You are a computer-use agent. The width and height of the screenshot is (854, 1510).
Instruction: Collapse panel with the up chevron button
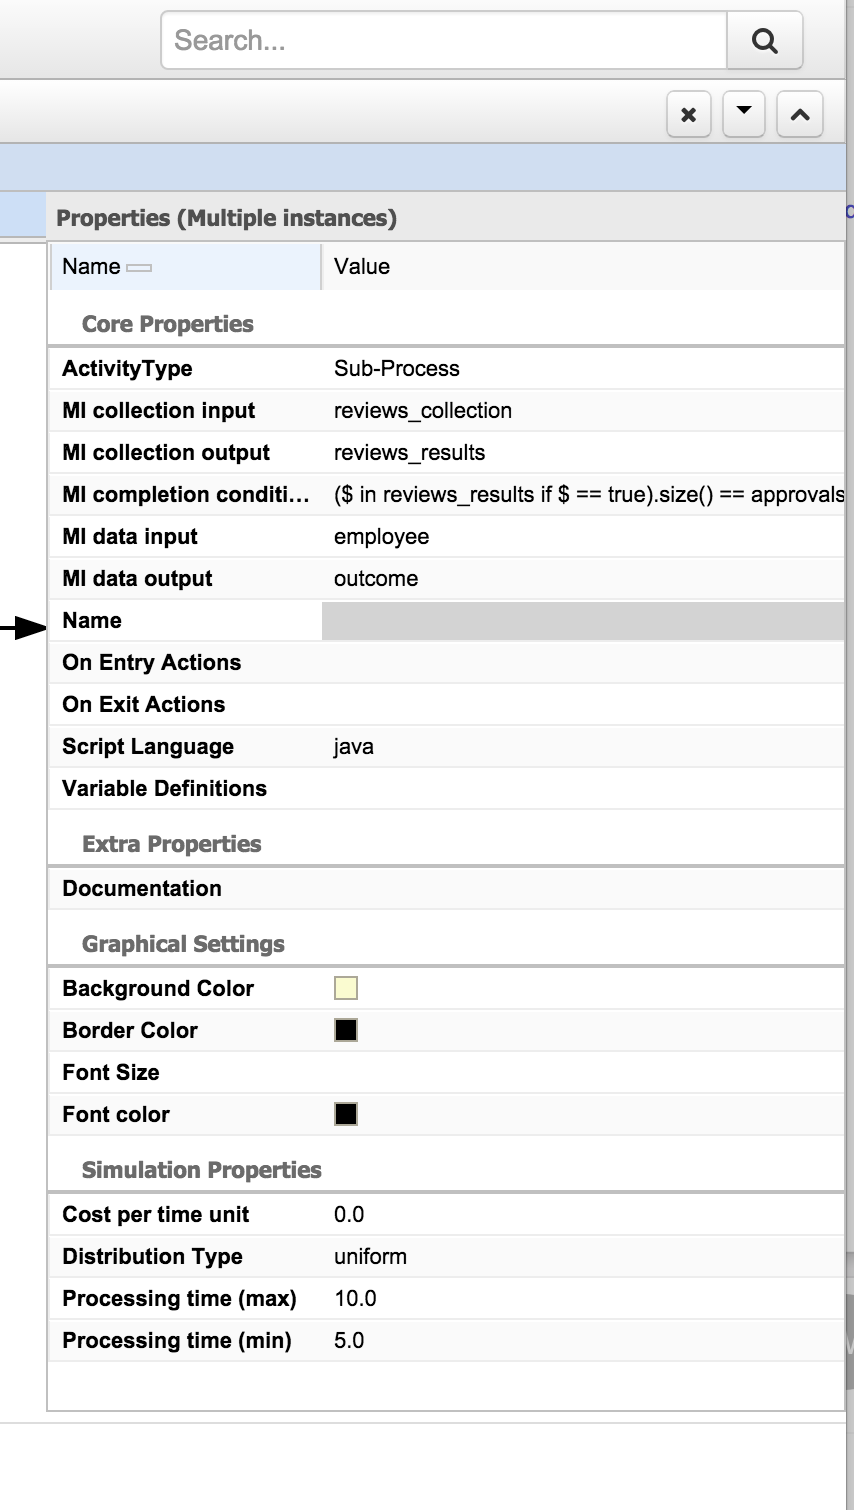pos(800,114)
